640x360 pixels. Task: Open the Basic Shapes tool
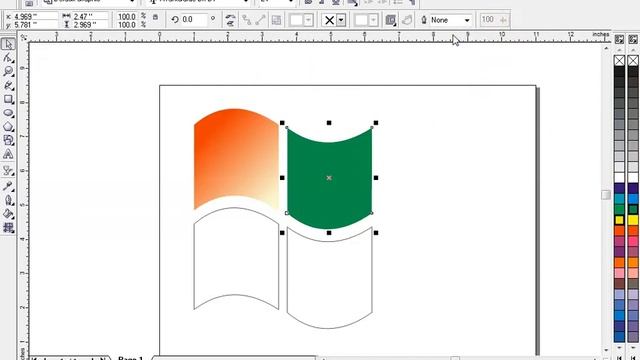(x=8, y=140)
